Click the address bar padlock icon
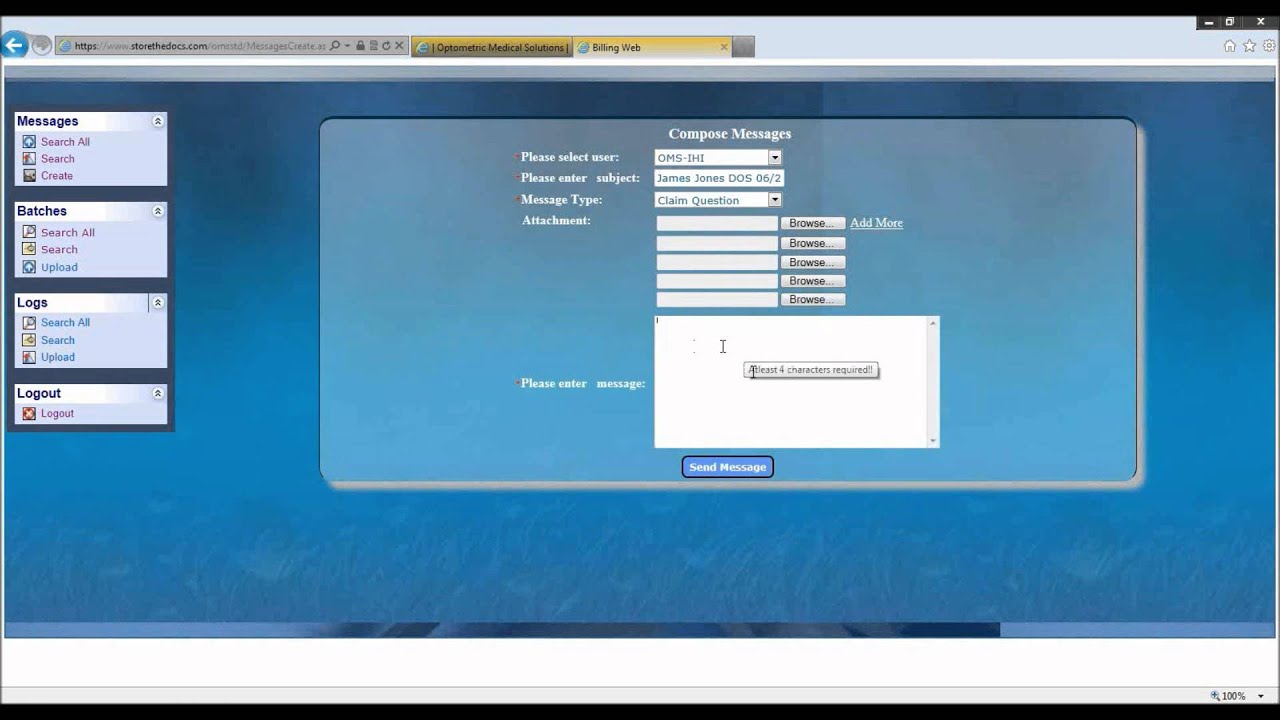This screenshot has height=720, width=1280. click(360, 46)
